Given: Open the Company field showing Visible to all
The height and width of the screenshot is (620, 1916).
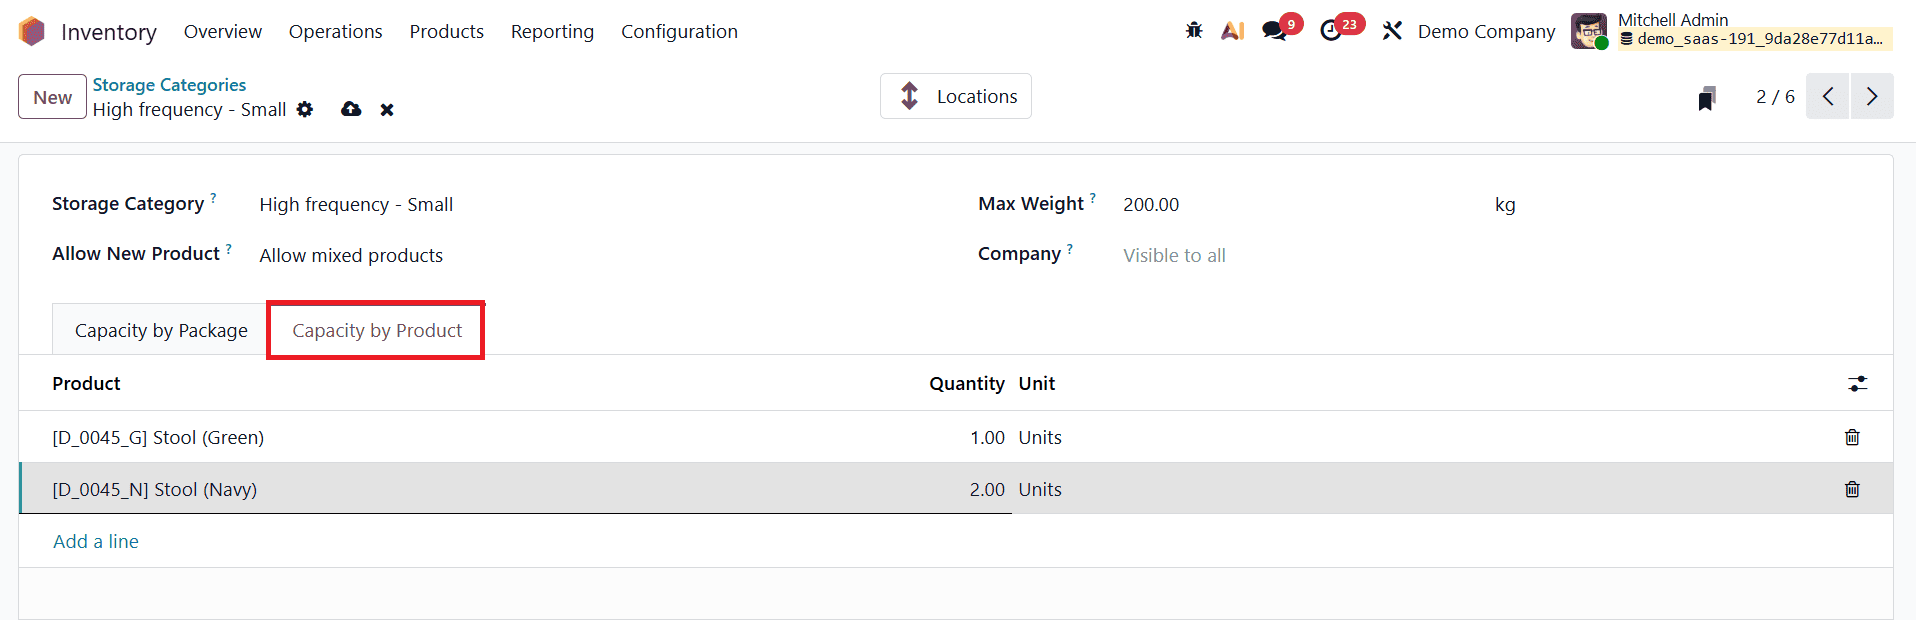Looking at the screenshot, I should click(1174, 255).
